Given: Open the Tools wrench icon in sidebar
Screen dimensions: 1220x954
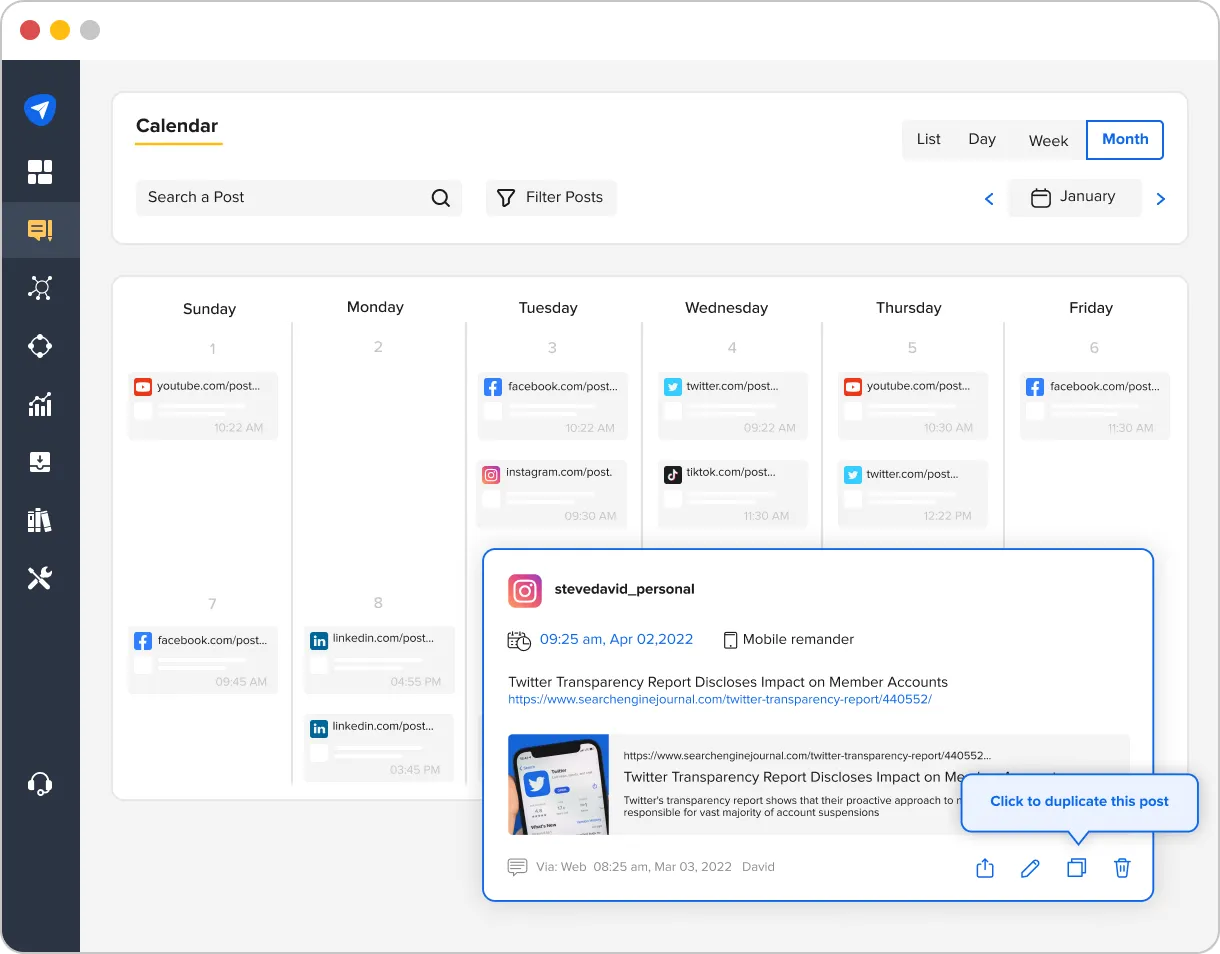Looking at the screenshot, I should pos(41,578).
